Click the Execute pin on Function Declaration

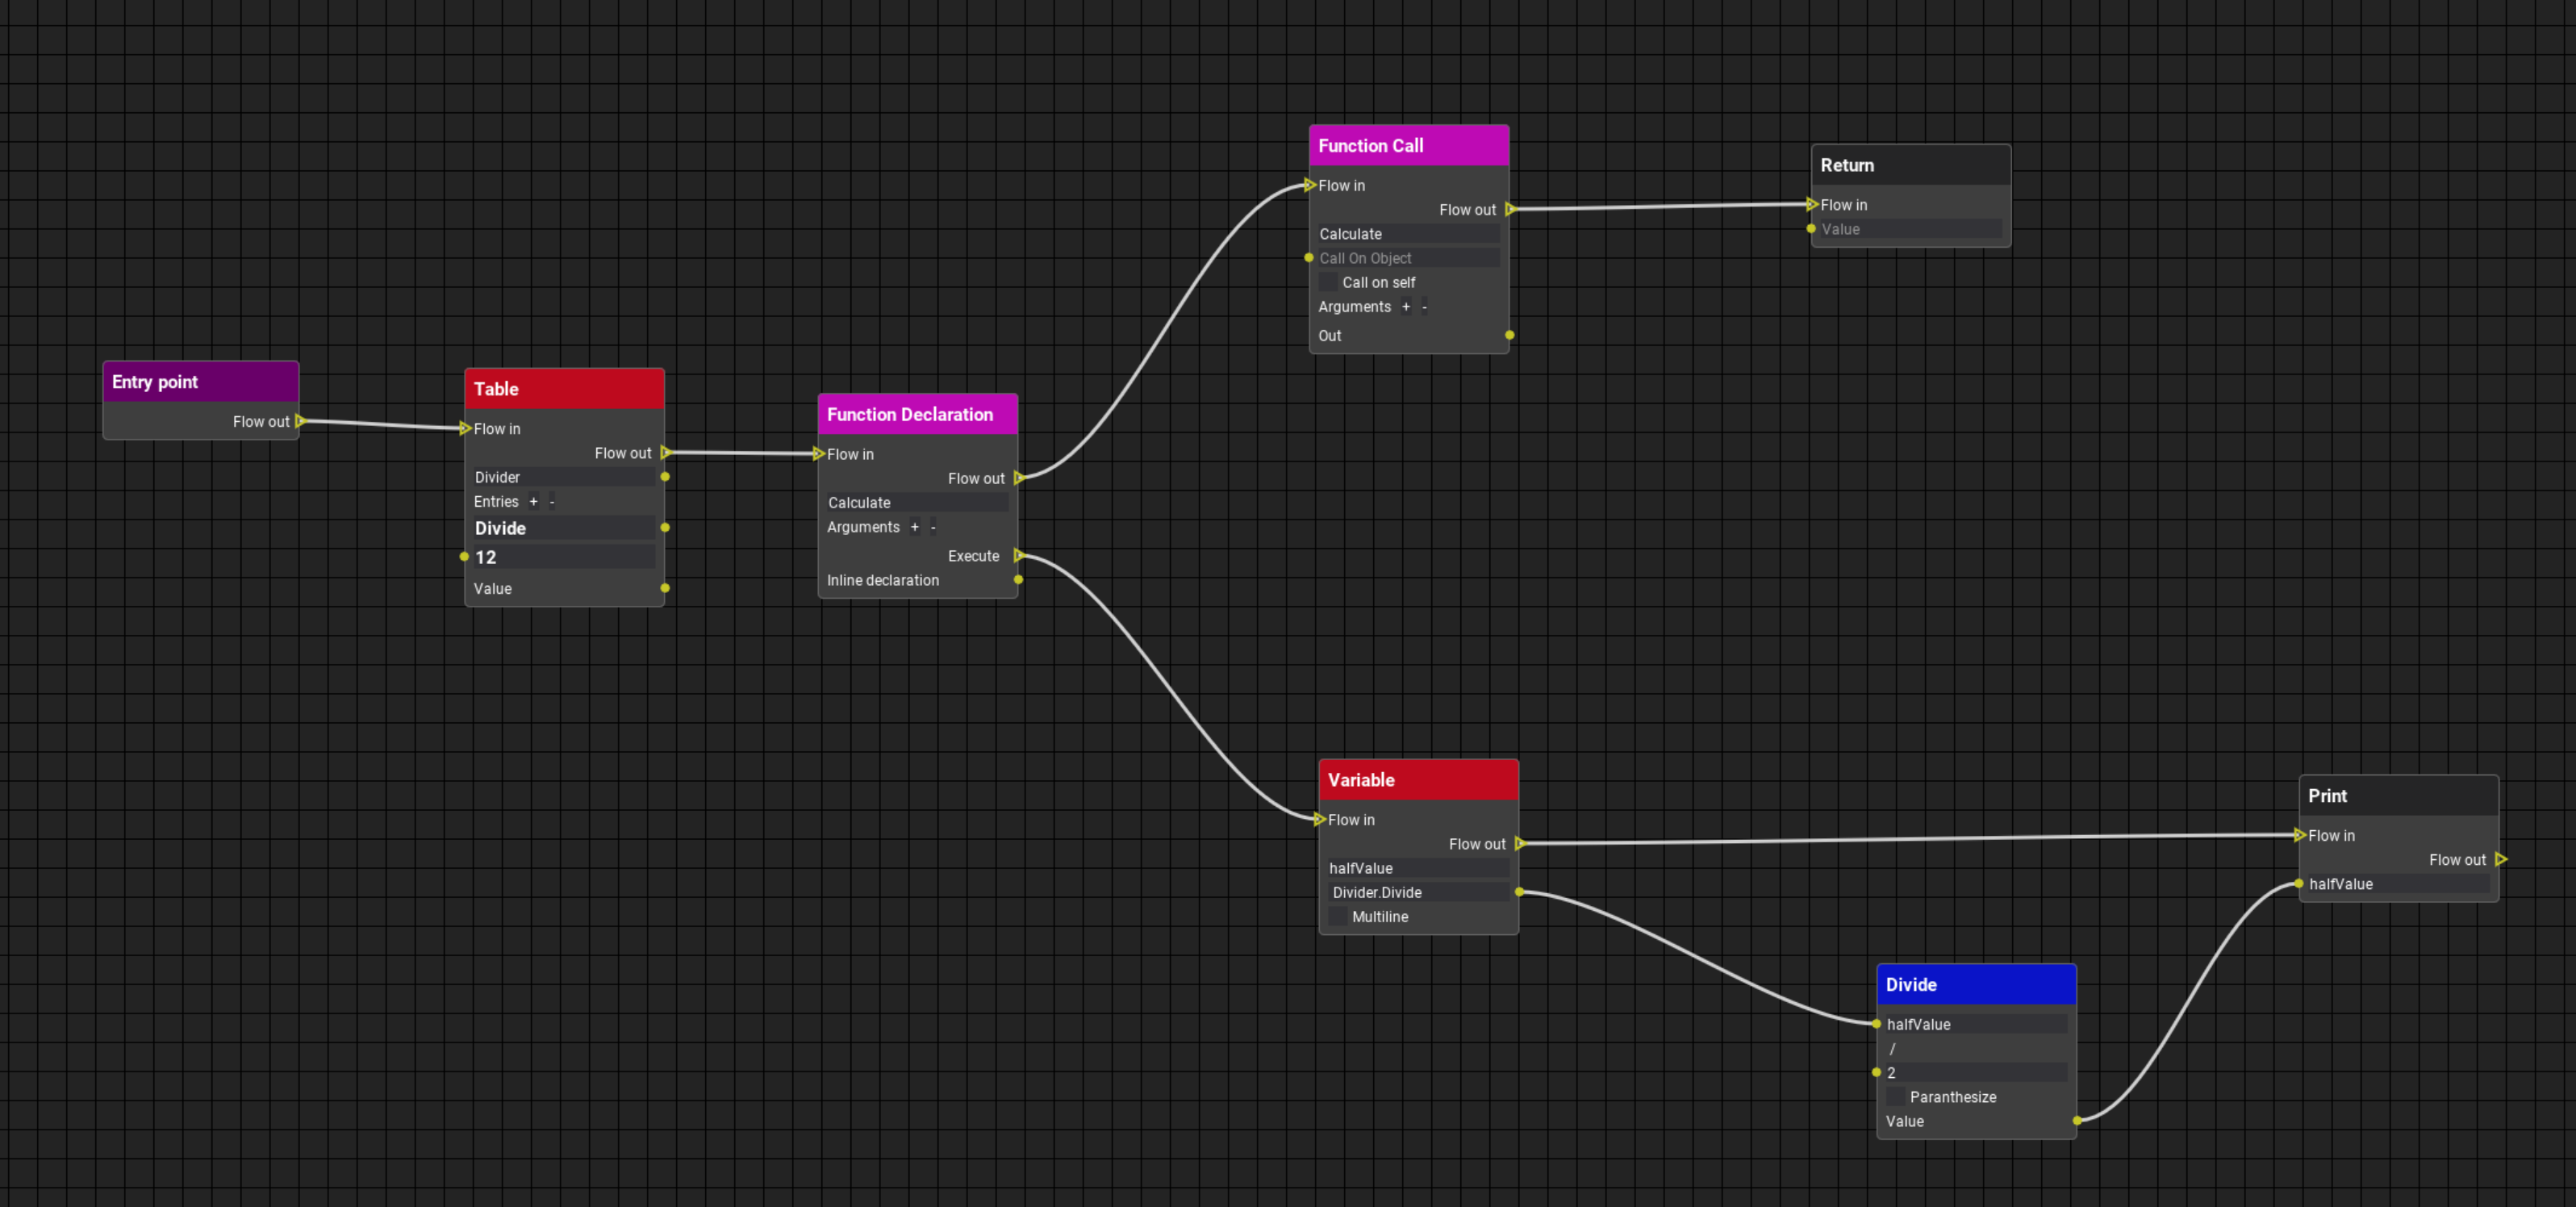point(1020,556)
